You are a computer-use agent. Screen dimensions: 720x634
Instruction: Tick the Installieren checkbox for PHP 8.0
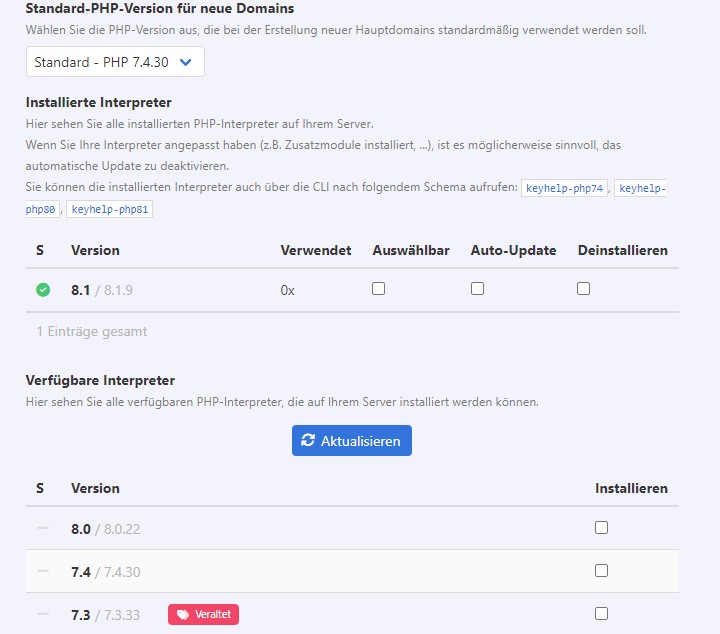[x=601, y=528]
